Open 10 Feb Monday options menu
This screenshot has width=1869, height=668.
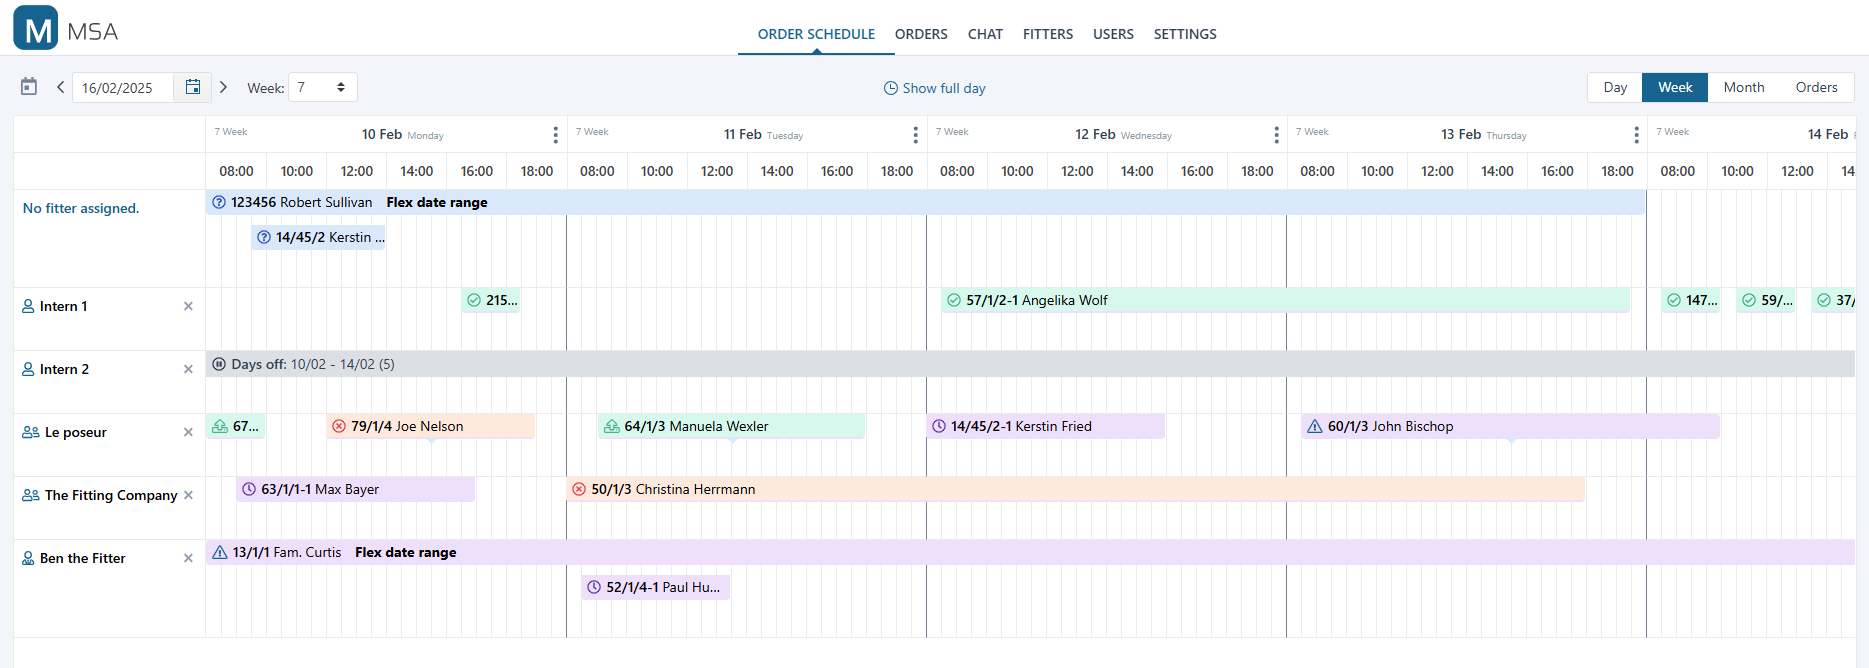(x=556, y=135)
